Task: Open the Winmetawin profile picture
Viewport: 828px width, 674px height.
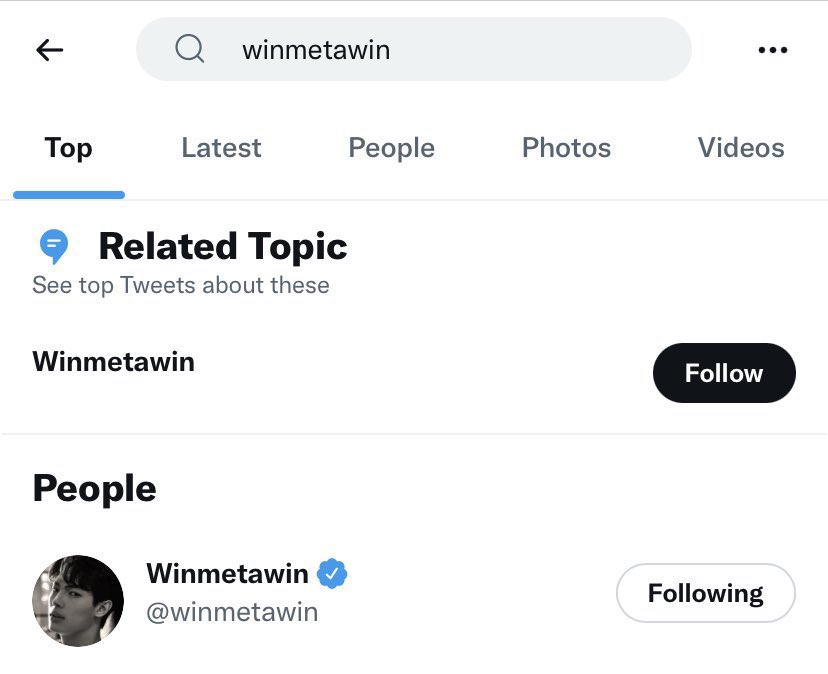Action: point(78,600)
